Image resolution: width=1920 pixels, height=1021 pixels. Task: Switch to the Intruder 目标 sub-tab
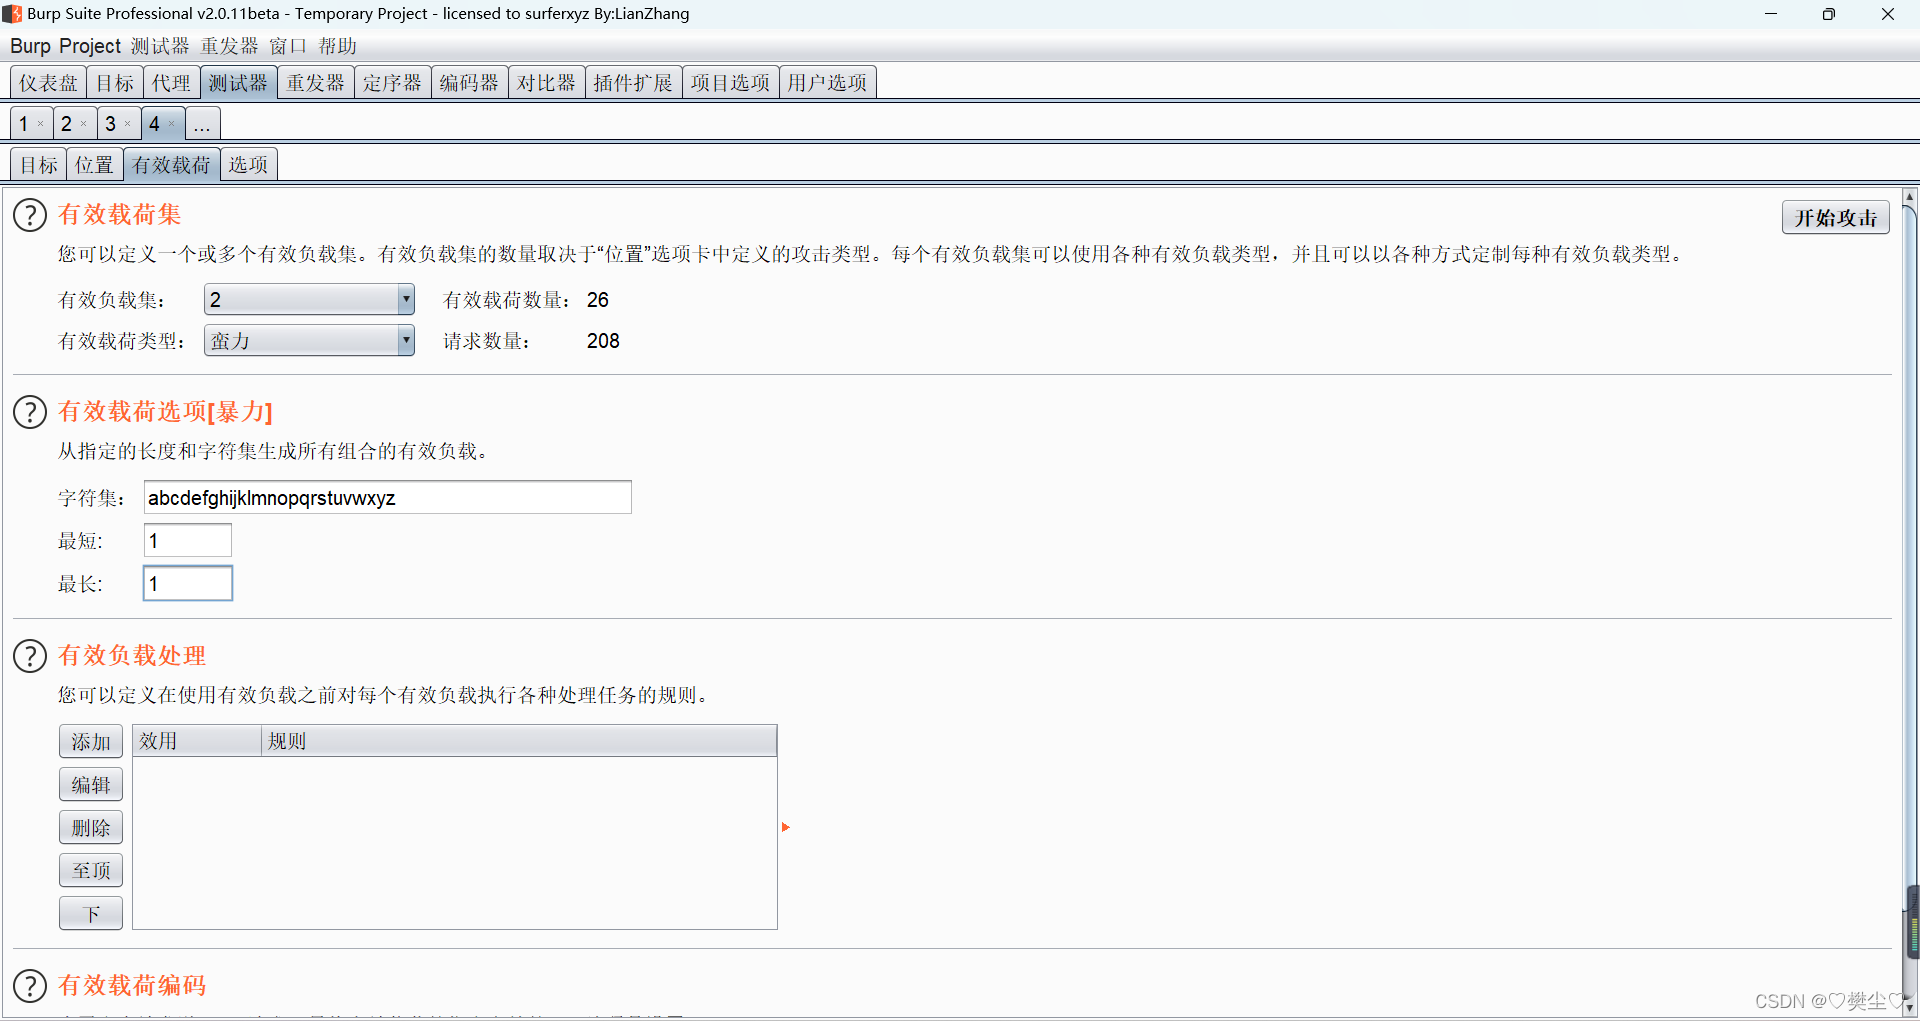pos(39,165)
